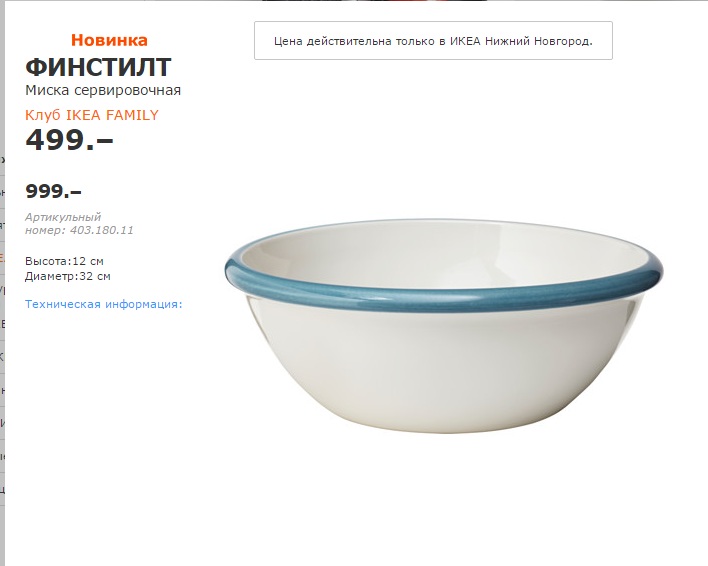The height and width of the screenshot is (566, 708).
Task: Click the Нижний Новгород price notice box
Action: pyautogui.click(x=433, y=41)
